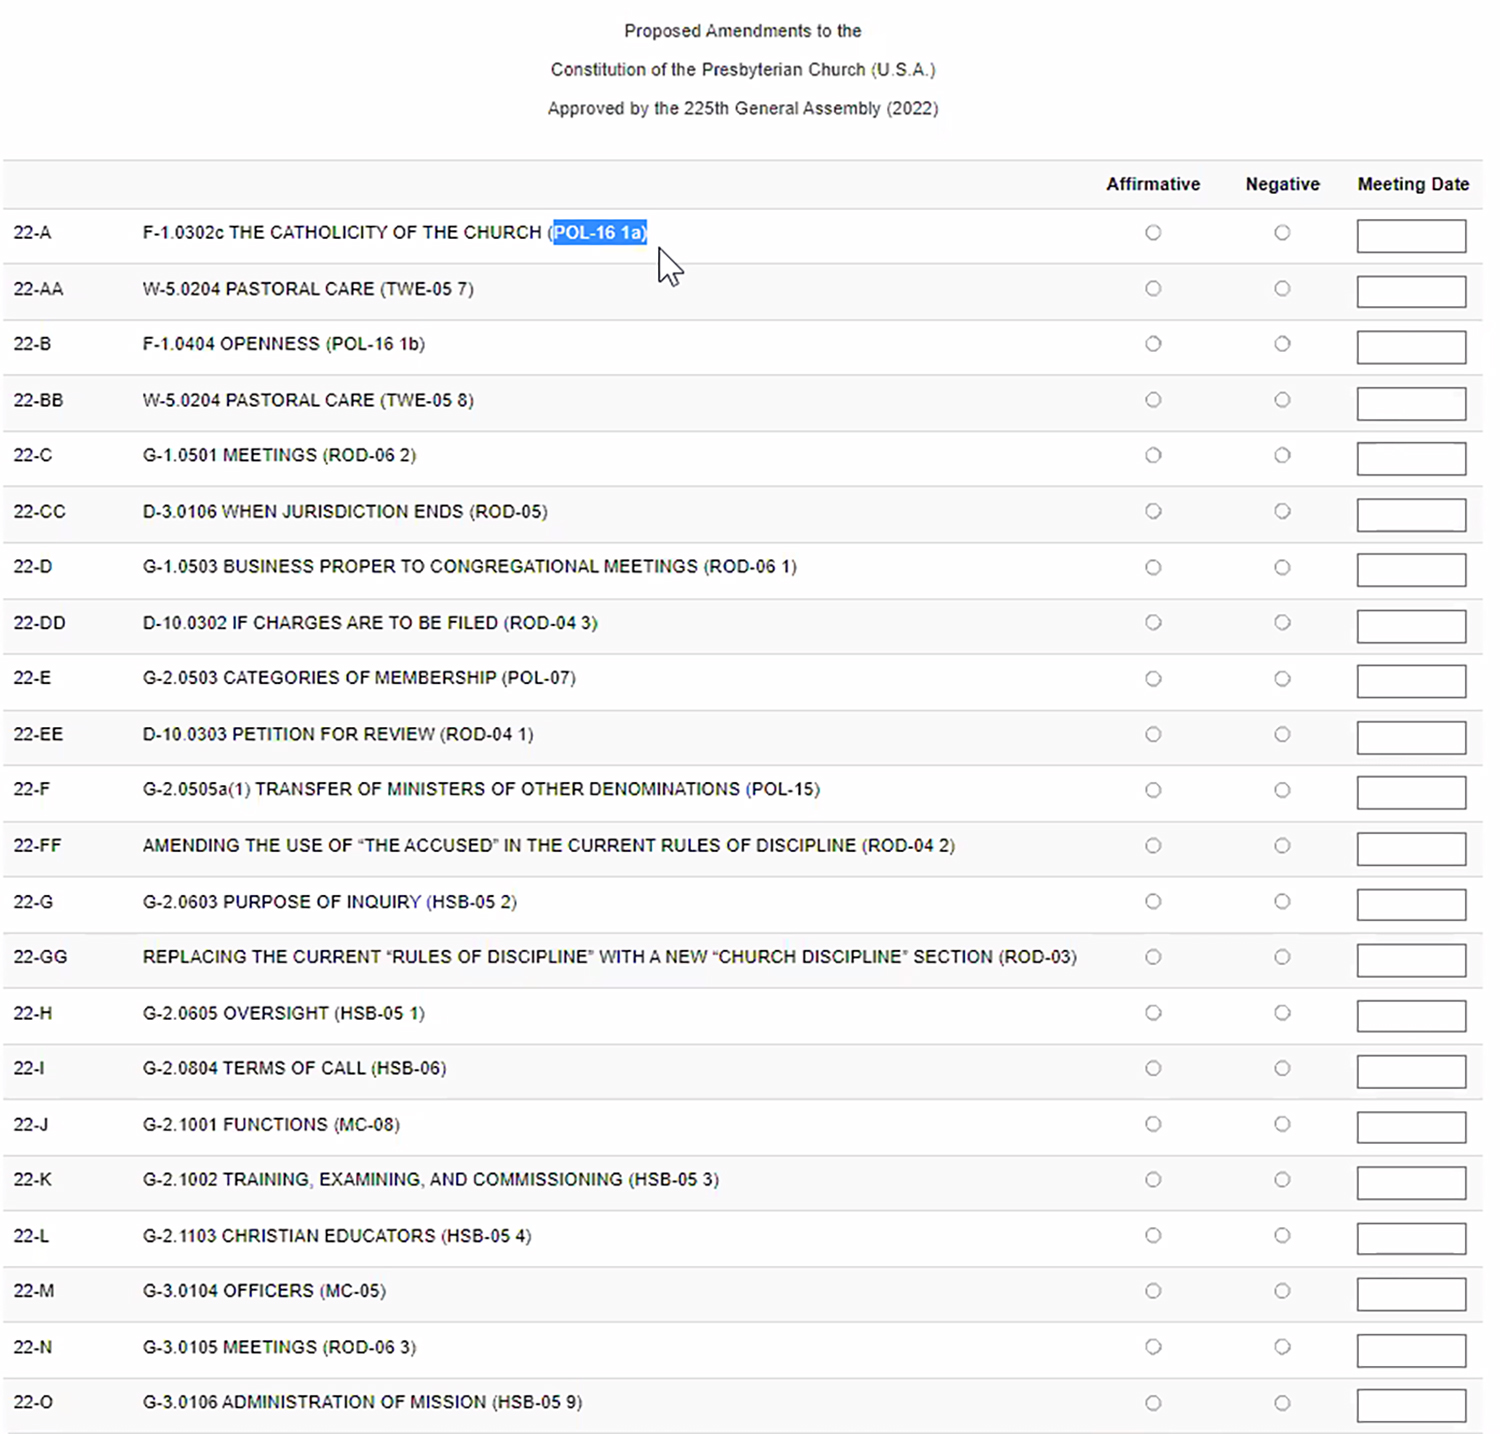Vote Negative on 22-CC When Jurisdiction Ends
The image size is (1500, 1434).
(x=1282, y=512)
